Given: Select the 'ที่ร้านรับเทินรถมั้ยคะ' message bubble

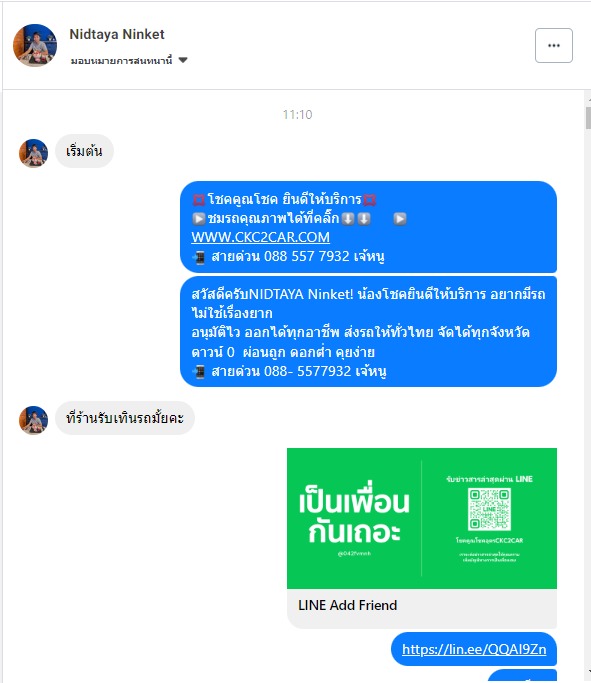Looking at the screenshot, I should coord(125,418).
